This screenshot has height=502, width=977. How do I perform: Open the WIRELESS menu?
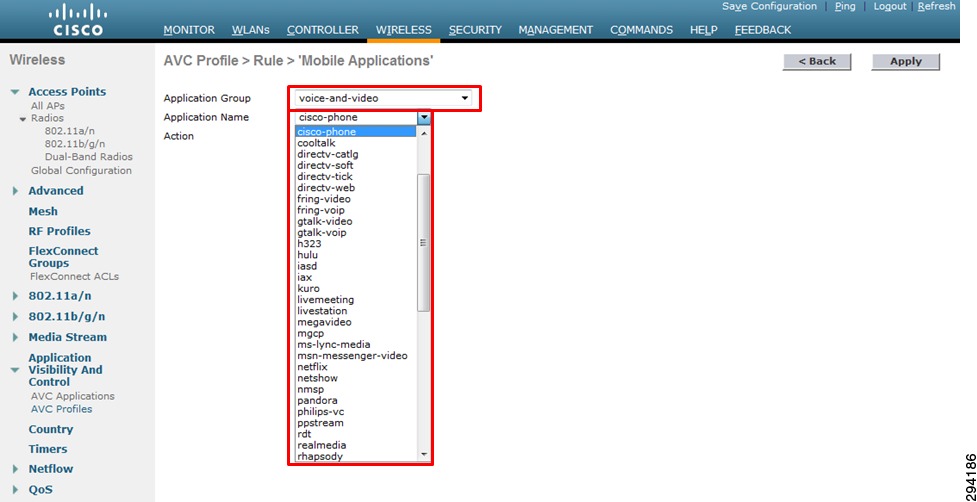404,30
